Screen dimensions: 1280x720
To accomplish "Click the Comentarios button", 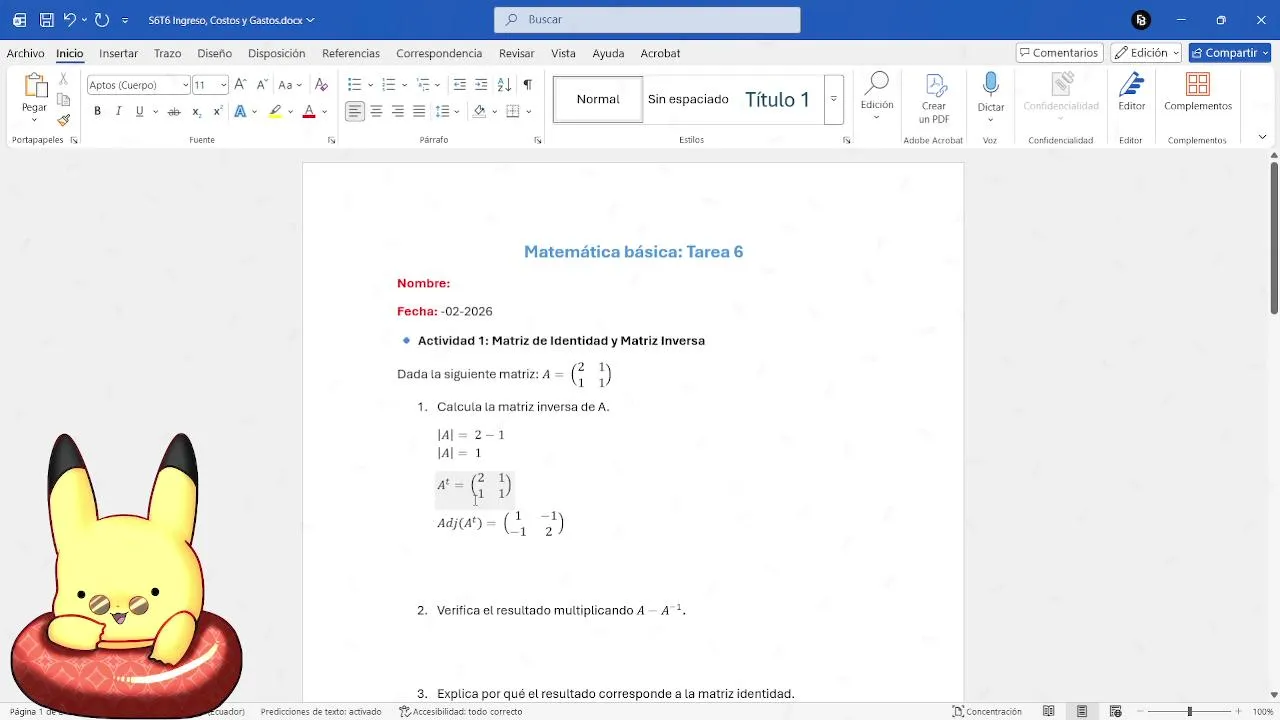I will click(1059, 53).
